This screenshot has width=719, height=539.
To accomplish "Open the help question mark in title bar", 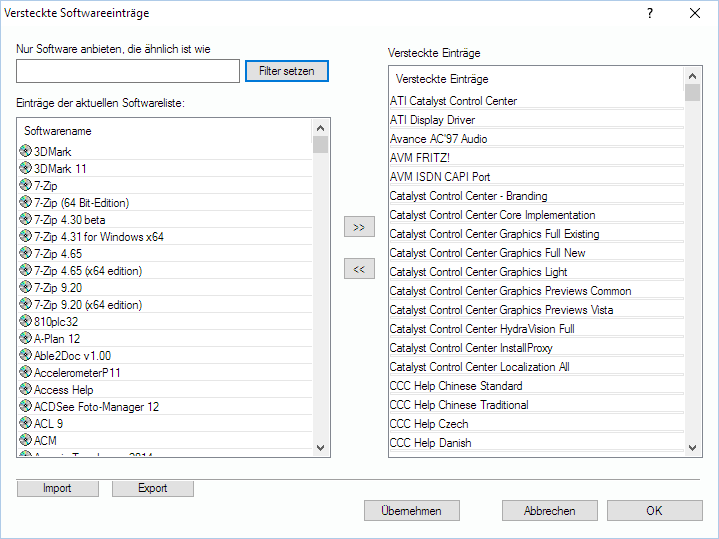I will (x=650, y=13).
